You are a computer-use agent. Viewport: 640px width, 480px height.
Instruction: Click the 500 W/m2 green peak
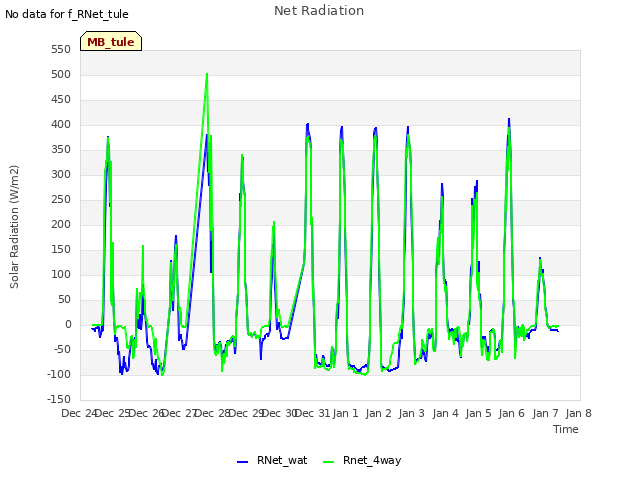207,74
